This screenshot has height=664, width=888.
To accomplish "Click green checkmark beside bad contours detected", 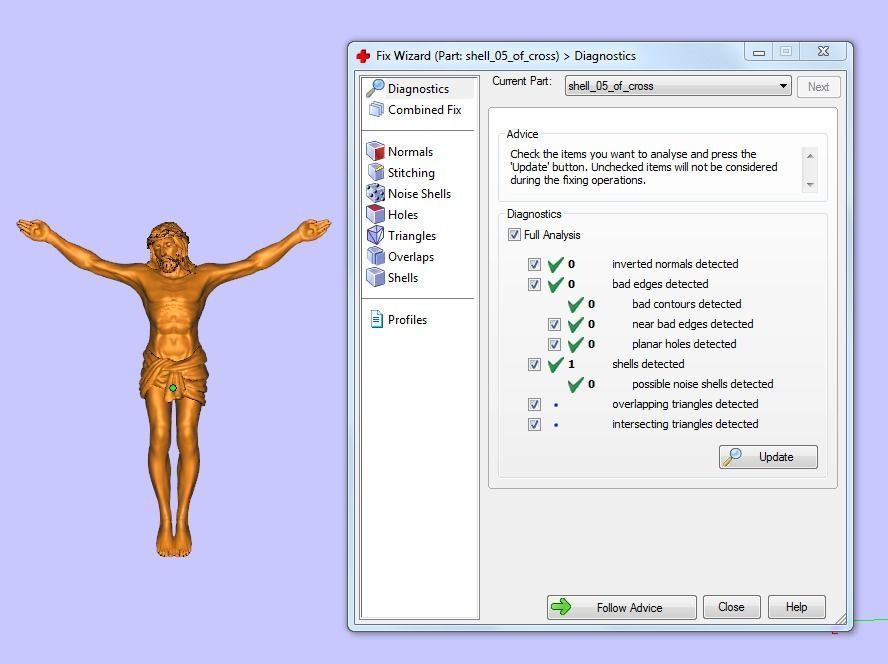I will [x=575, y=304].
